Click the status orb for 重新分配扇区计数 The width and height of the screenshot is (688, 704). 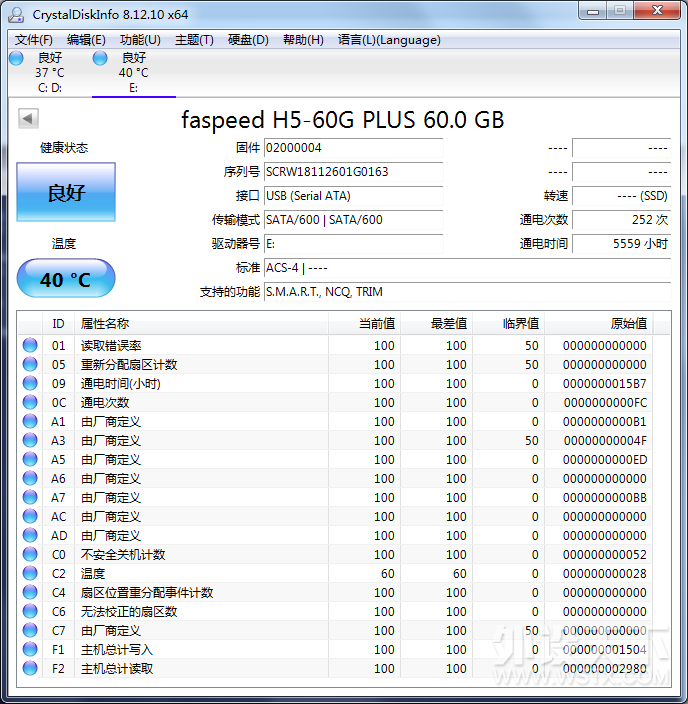30,364
